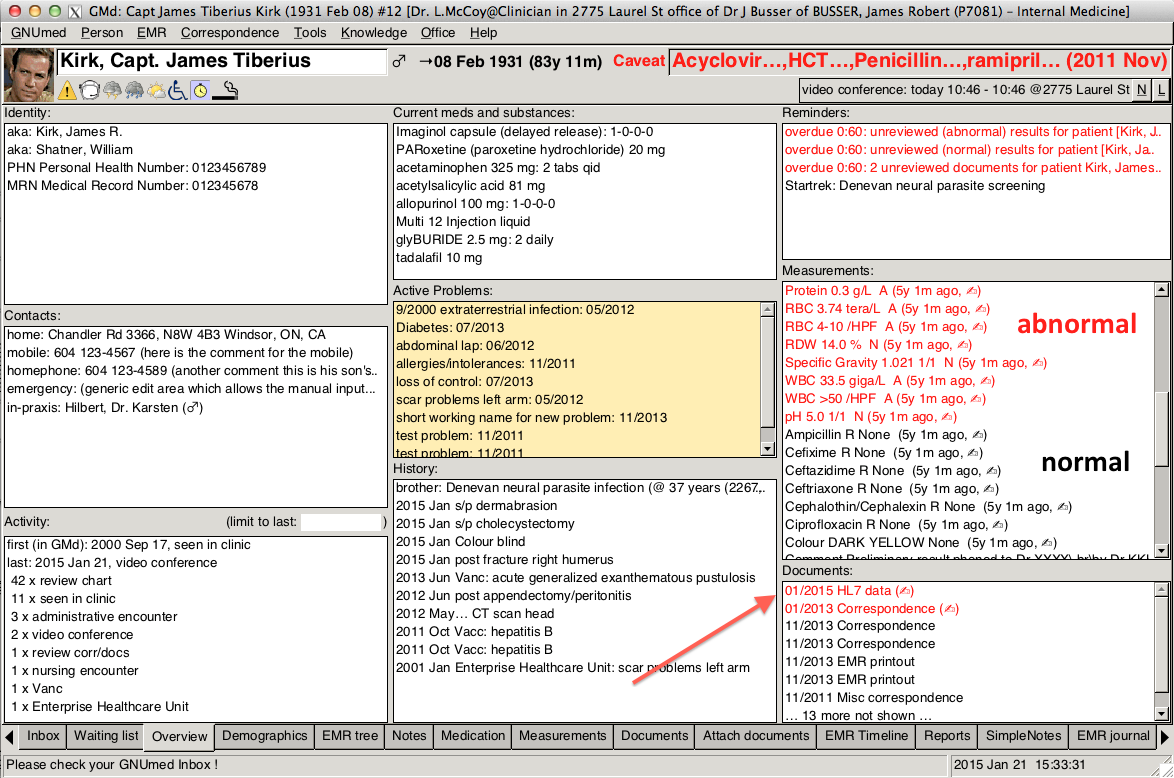
Task: Click the N button beside the encounter field
Action: 1141,90
